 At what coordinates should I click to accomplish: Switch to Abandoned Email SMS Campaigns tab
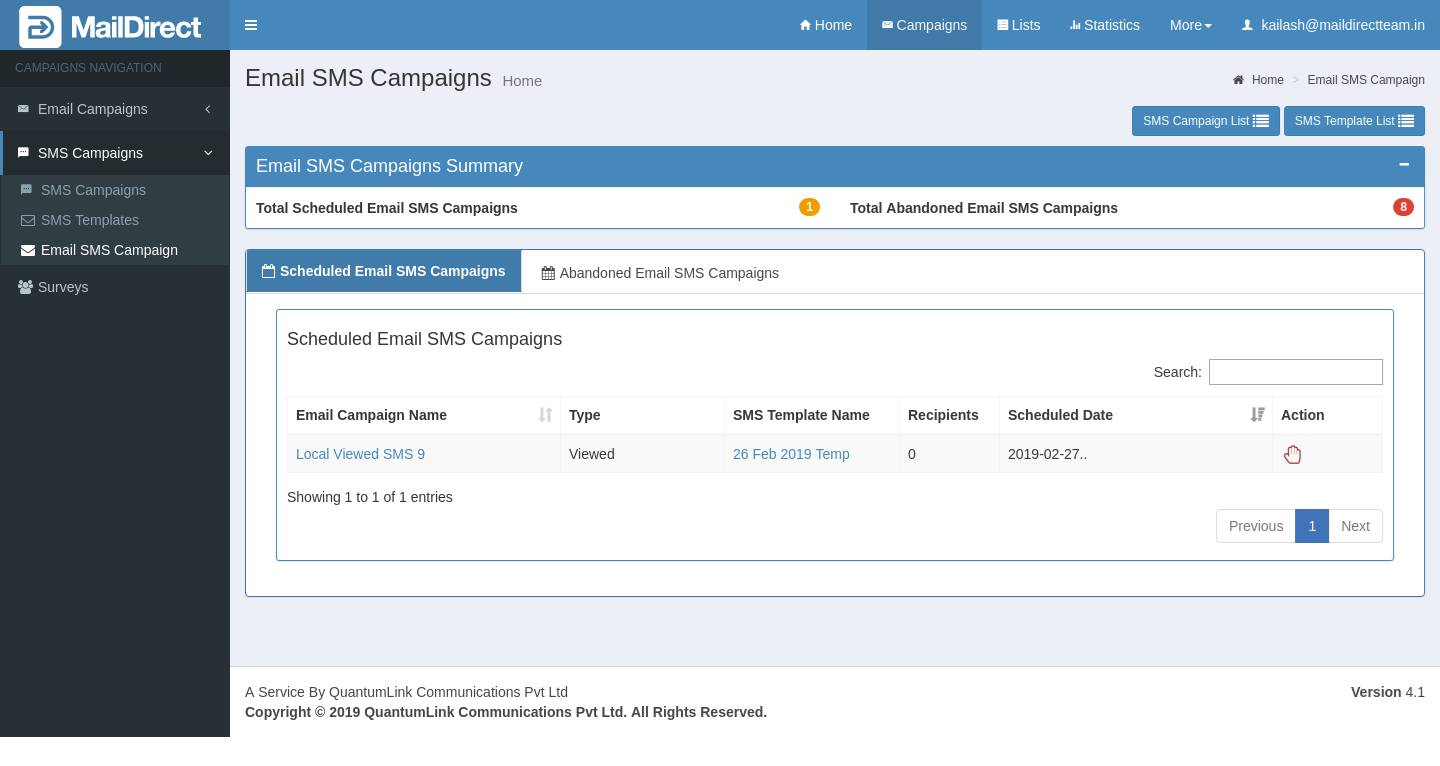click(x=660, y=273)
